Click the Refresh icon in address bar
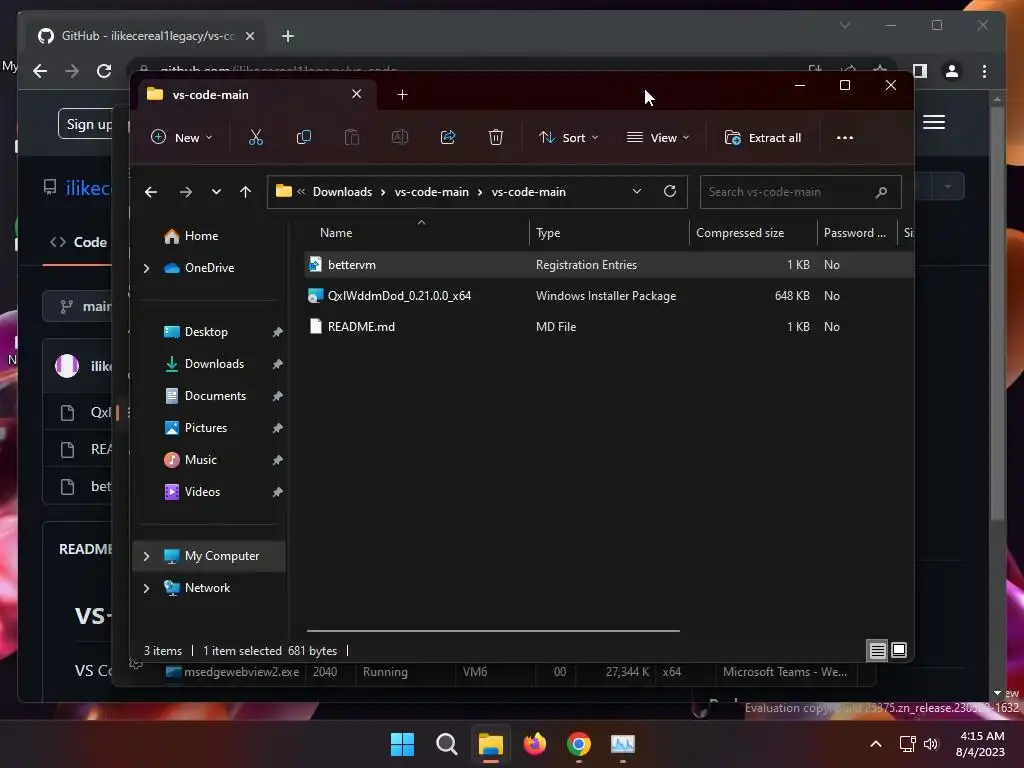 pyautogui.click(x=669, y=191)
